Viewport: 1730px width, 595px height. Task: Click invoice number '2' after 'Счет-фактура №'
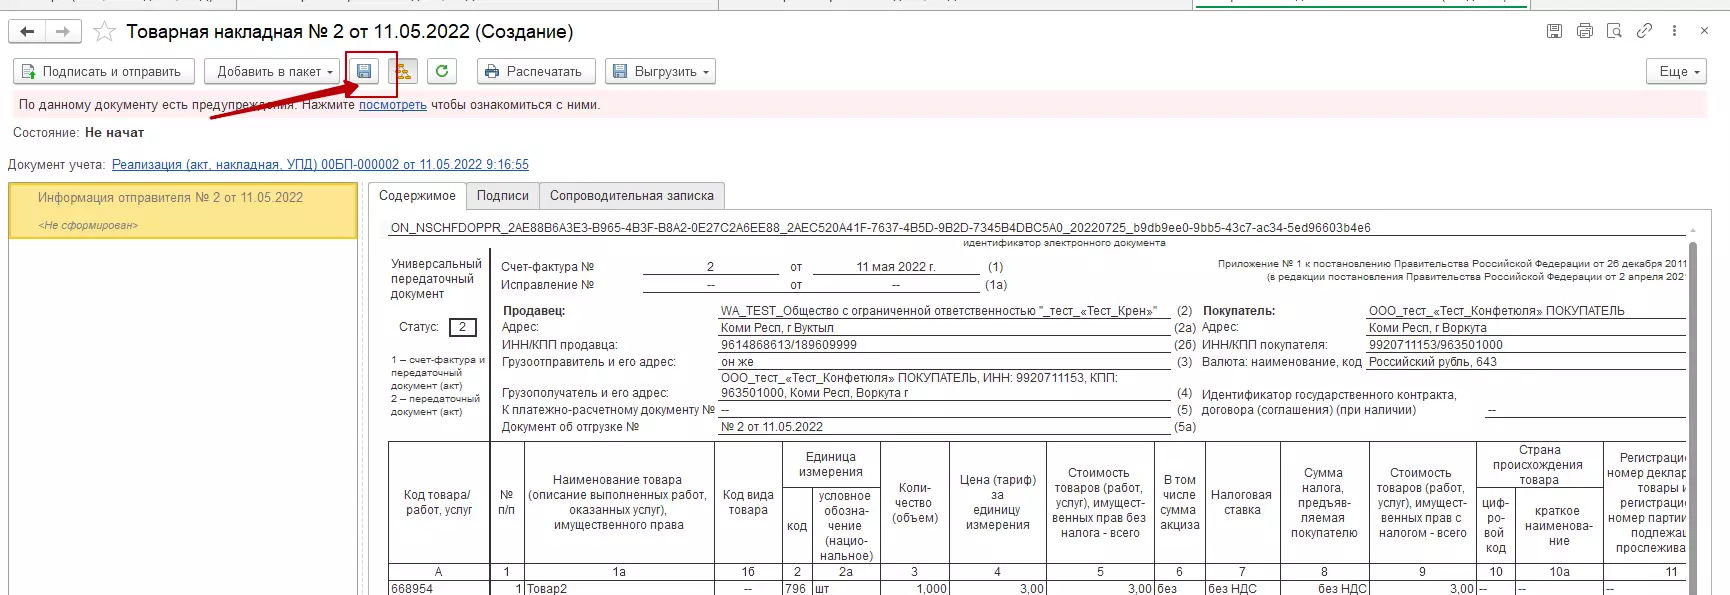click(710, 267)
